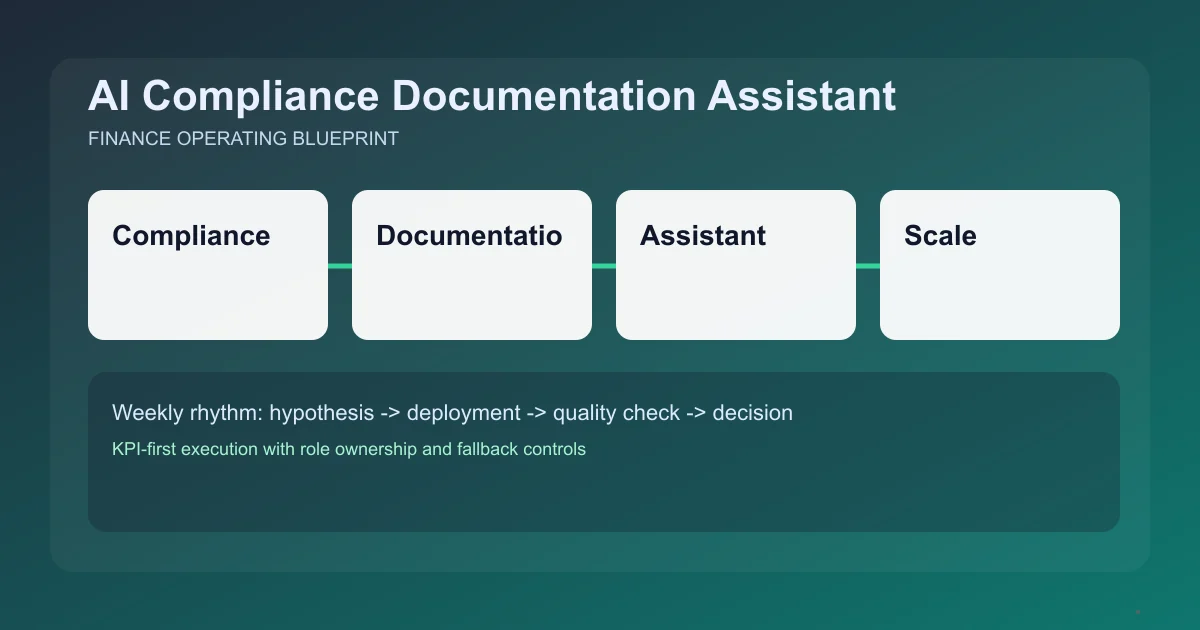The image size is (1200, 630).
Task: Toggle the Compliance card heading
Action: 191,236
